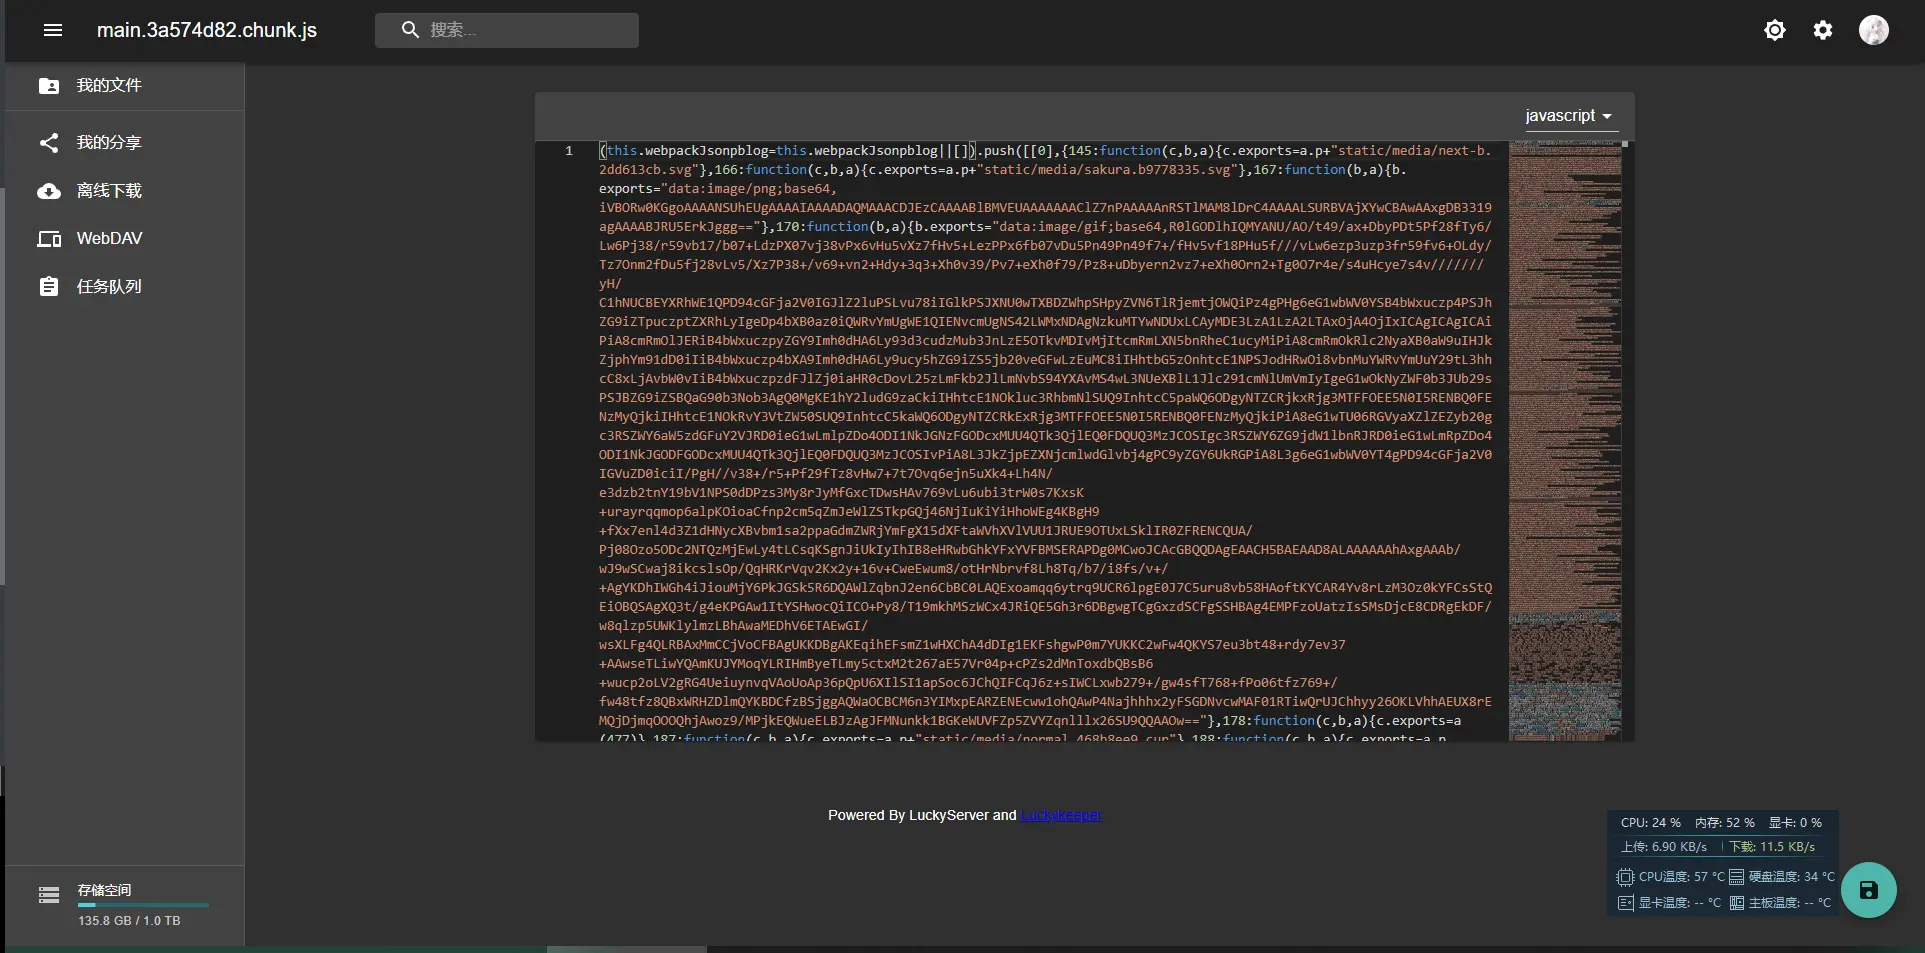Click the 内存: 52 % readout
Screen dimensions: 1925x953
(1724, 822)
